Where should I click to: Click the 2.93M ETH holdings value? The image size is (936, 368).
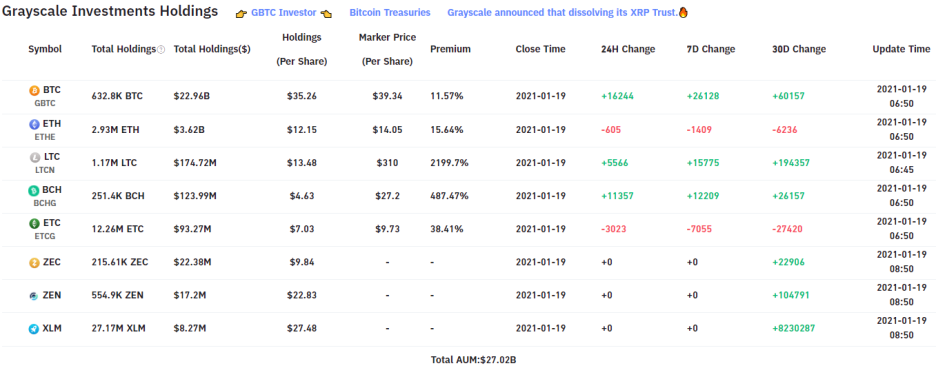click(x=115, y=130)
